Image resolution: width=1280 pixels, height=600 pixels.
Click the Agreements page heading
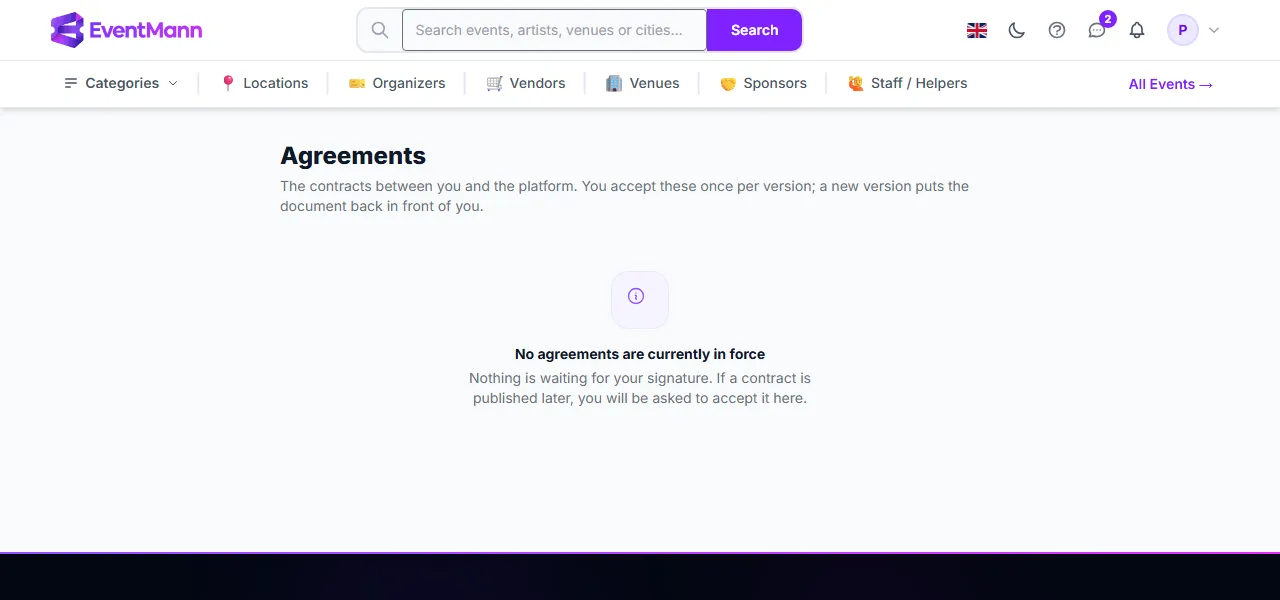353,155
